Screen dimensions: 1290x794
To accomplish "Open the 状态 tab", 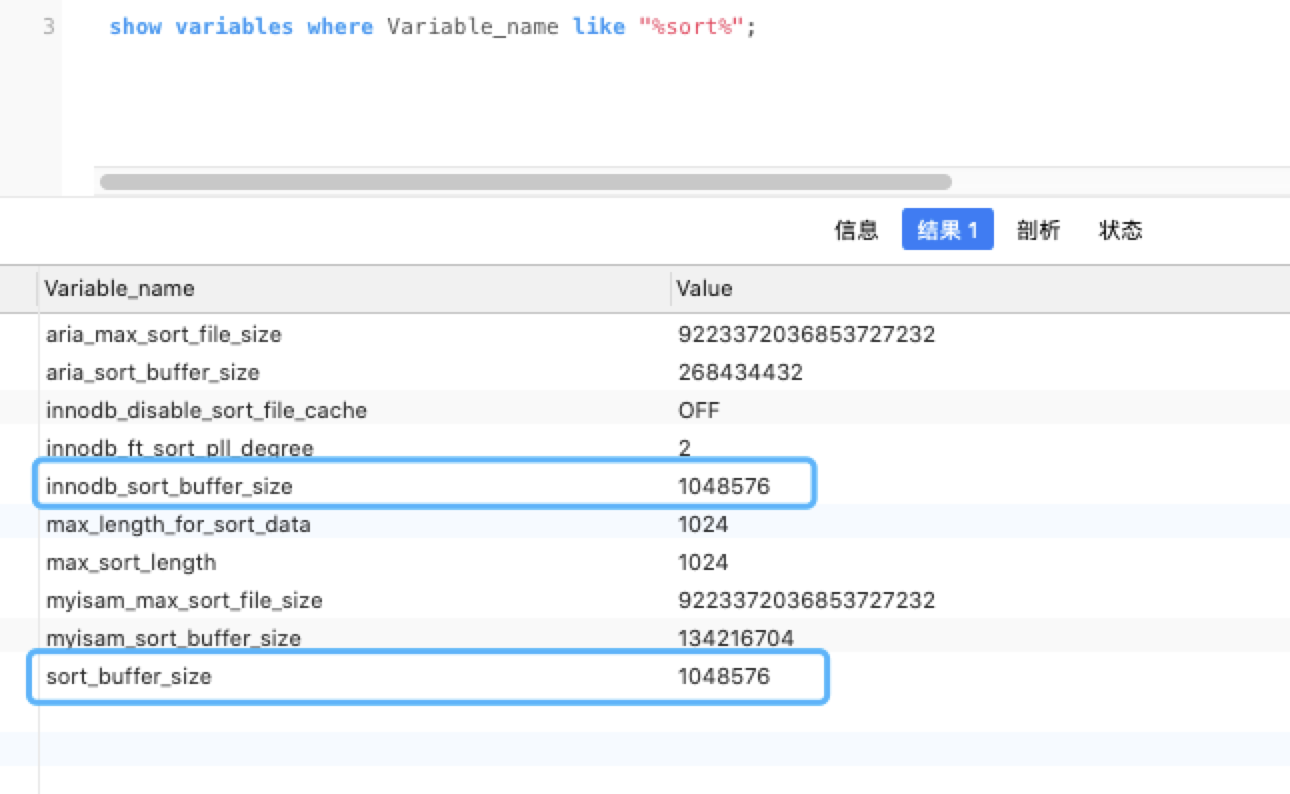I will [1120, 230].
